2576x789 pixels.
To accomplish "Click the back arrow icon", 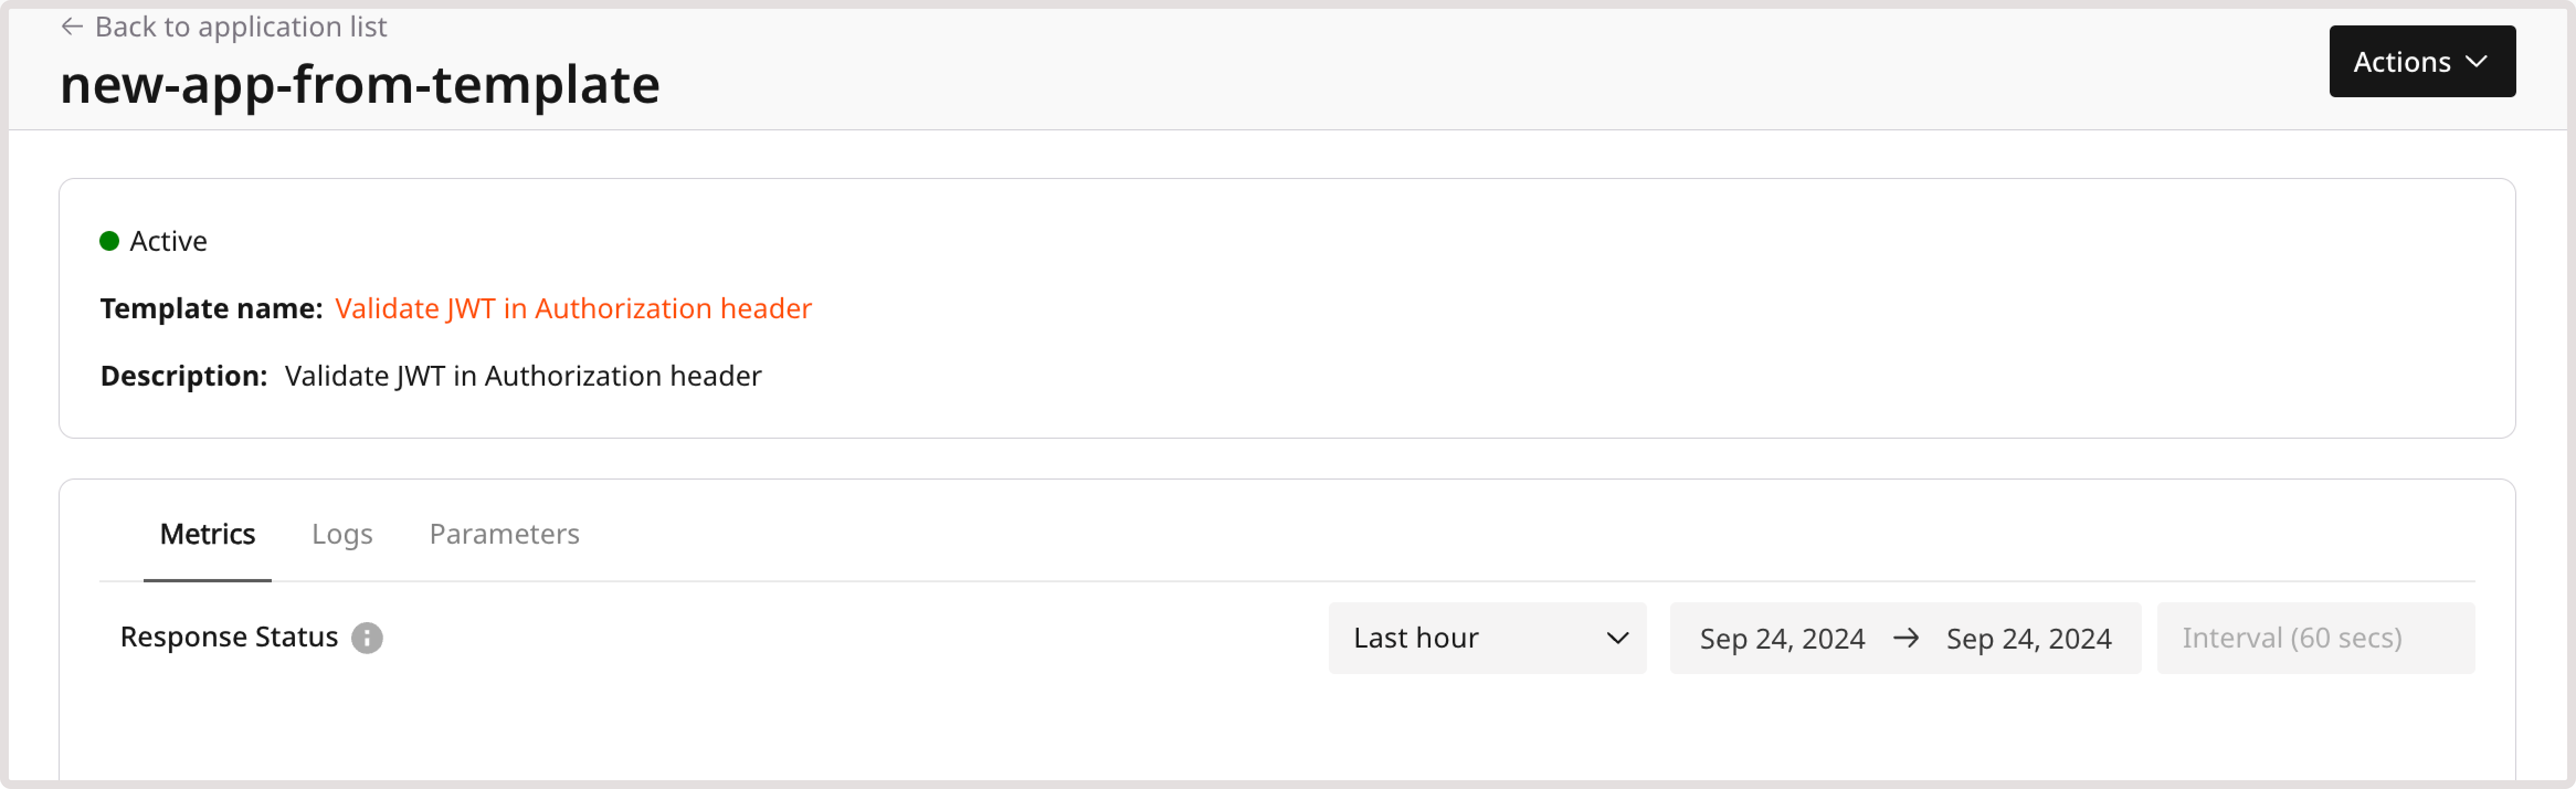I will [x=71, y=27].
